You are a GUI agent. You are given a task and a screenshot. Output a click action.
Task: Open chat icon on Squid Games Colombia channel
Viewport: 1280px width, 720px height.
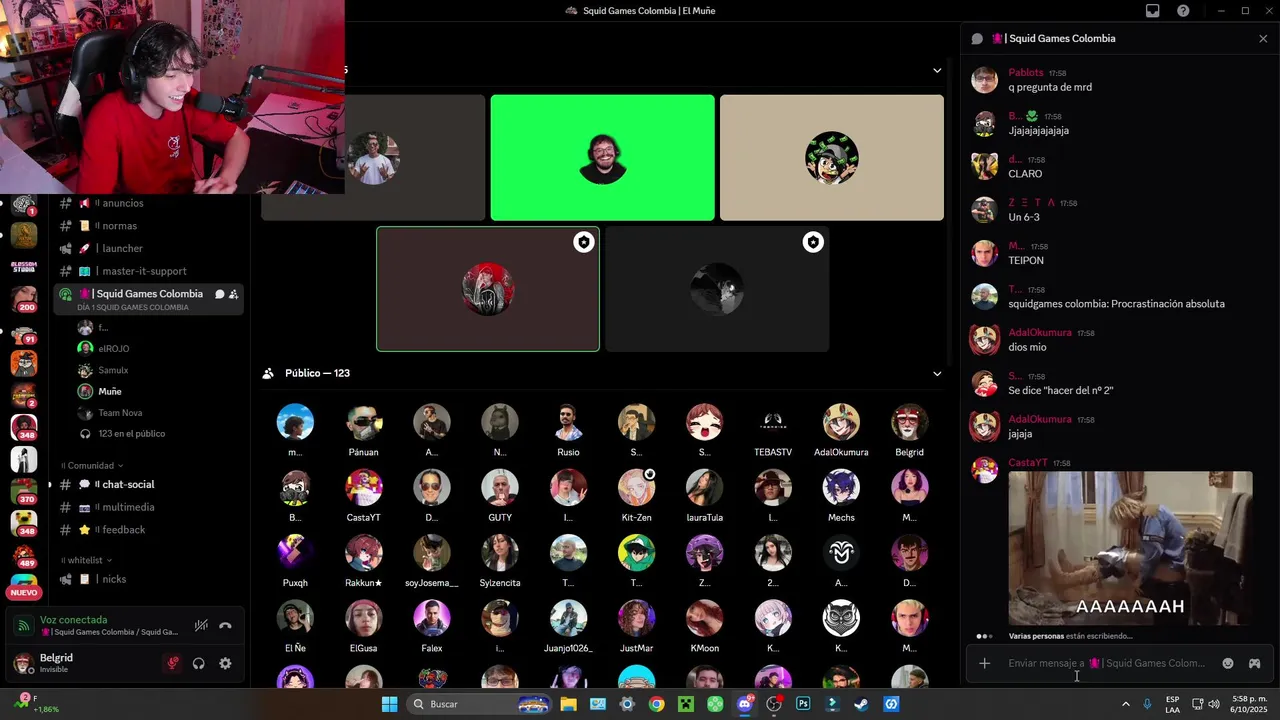point(219,294)
